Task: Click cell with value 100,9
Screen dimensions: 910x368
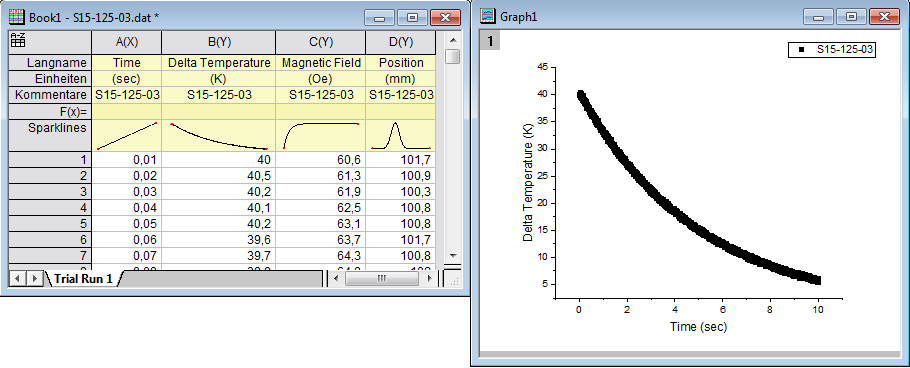Action: [400, 176]
